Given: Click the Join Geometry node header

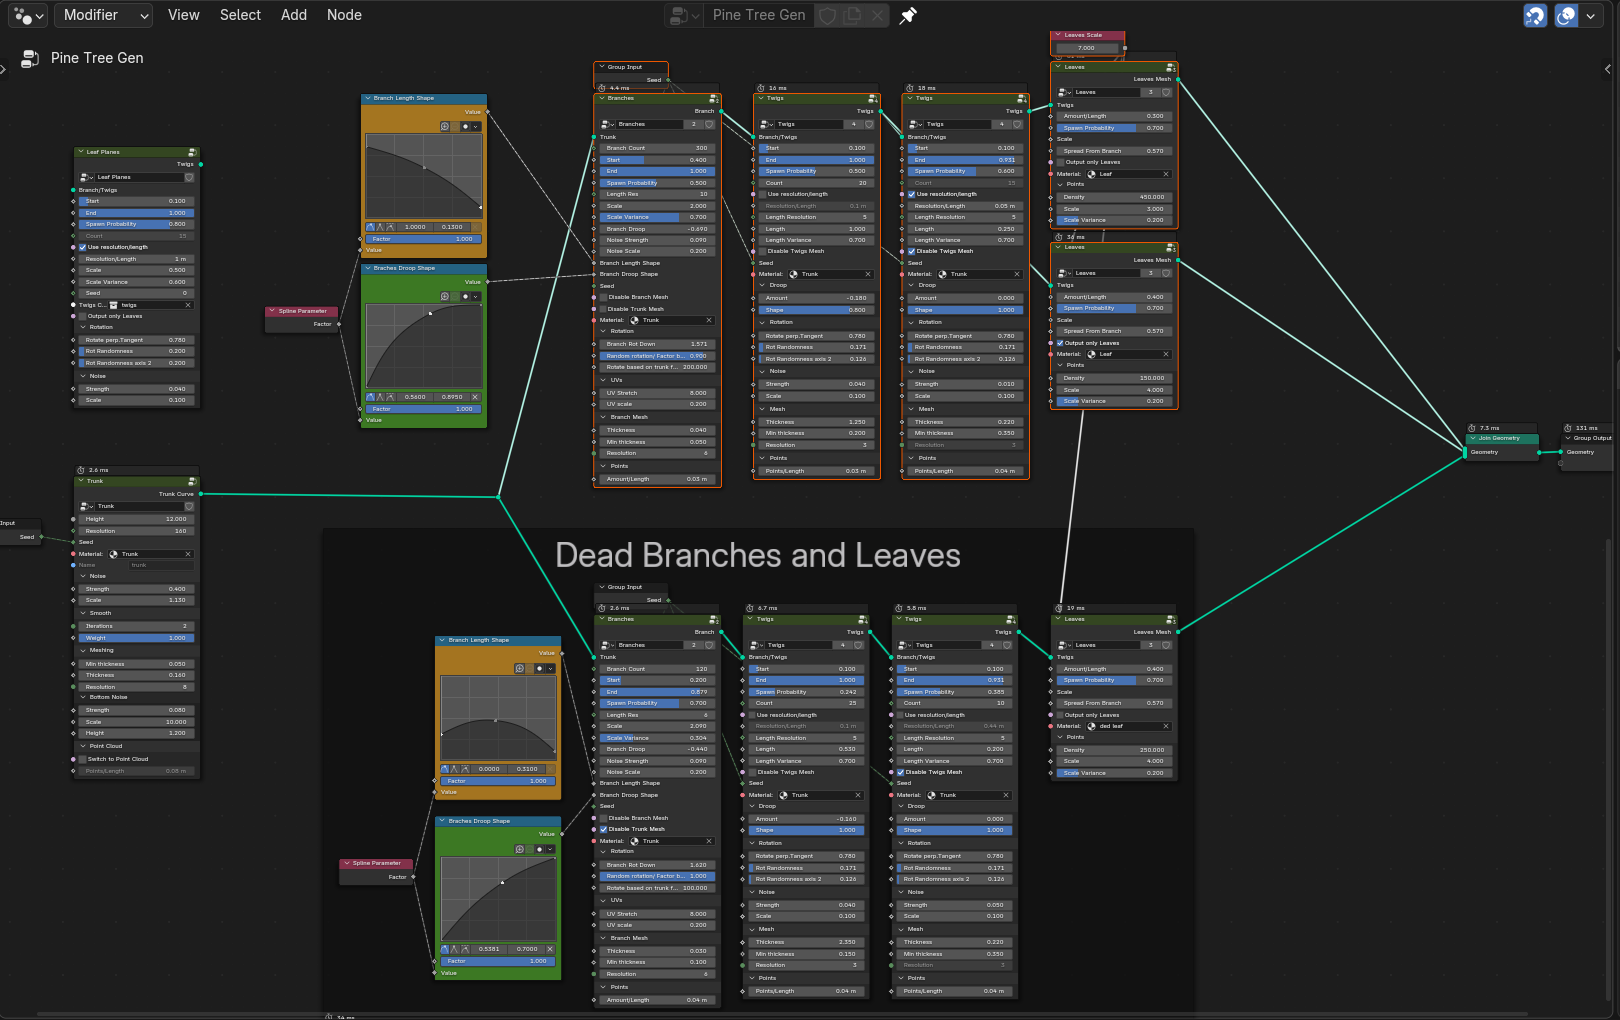Looking at the screenshot, I should 1502,438.
